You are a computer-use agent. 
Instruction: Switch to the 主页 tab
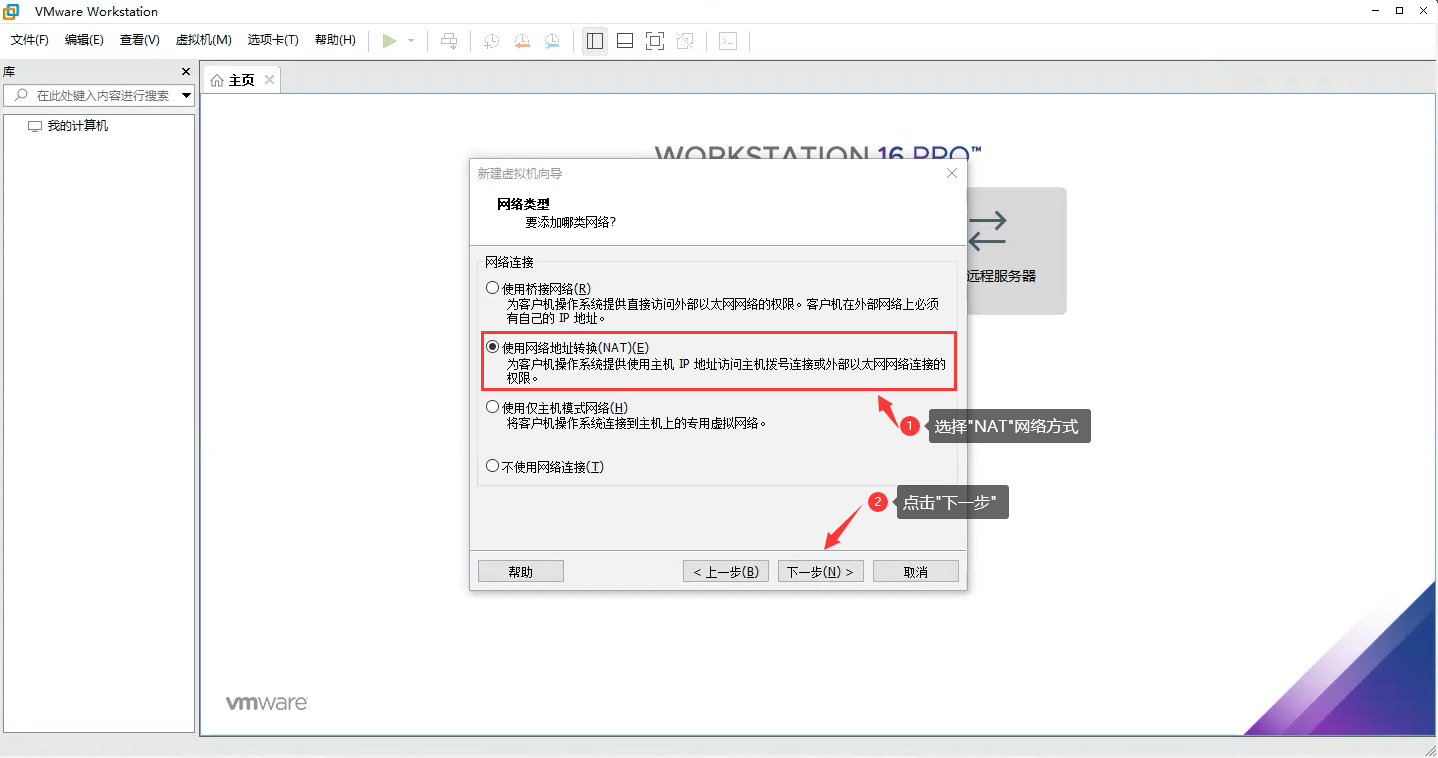point(241,80)
